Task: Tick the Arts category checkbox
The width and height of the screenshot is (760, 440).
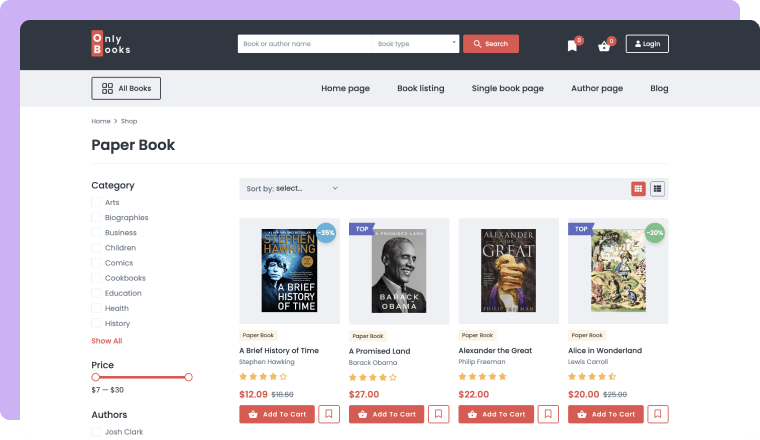Action: [x=96, y=202]
